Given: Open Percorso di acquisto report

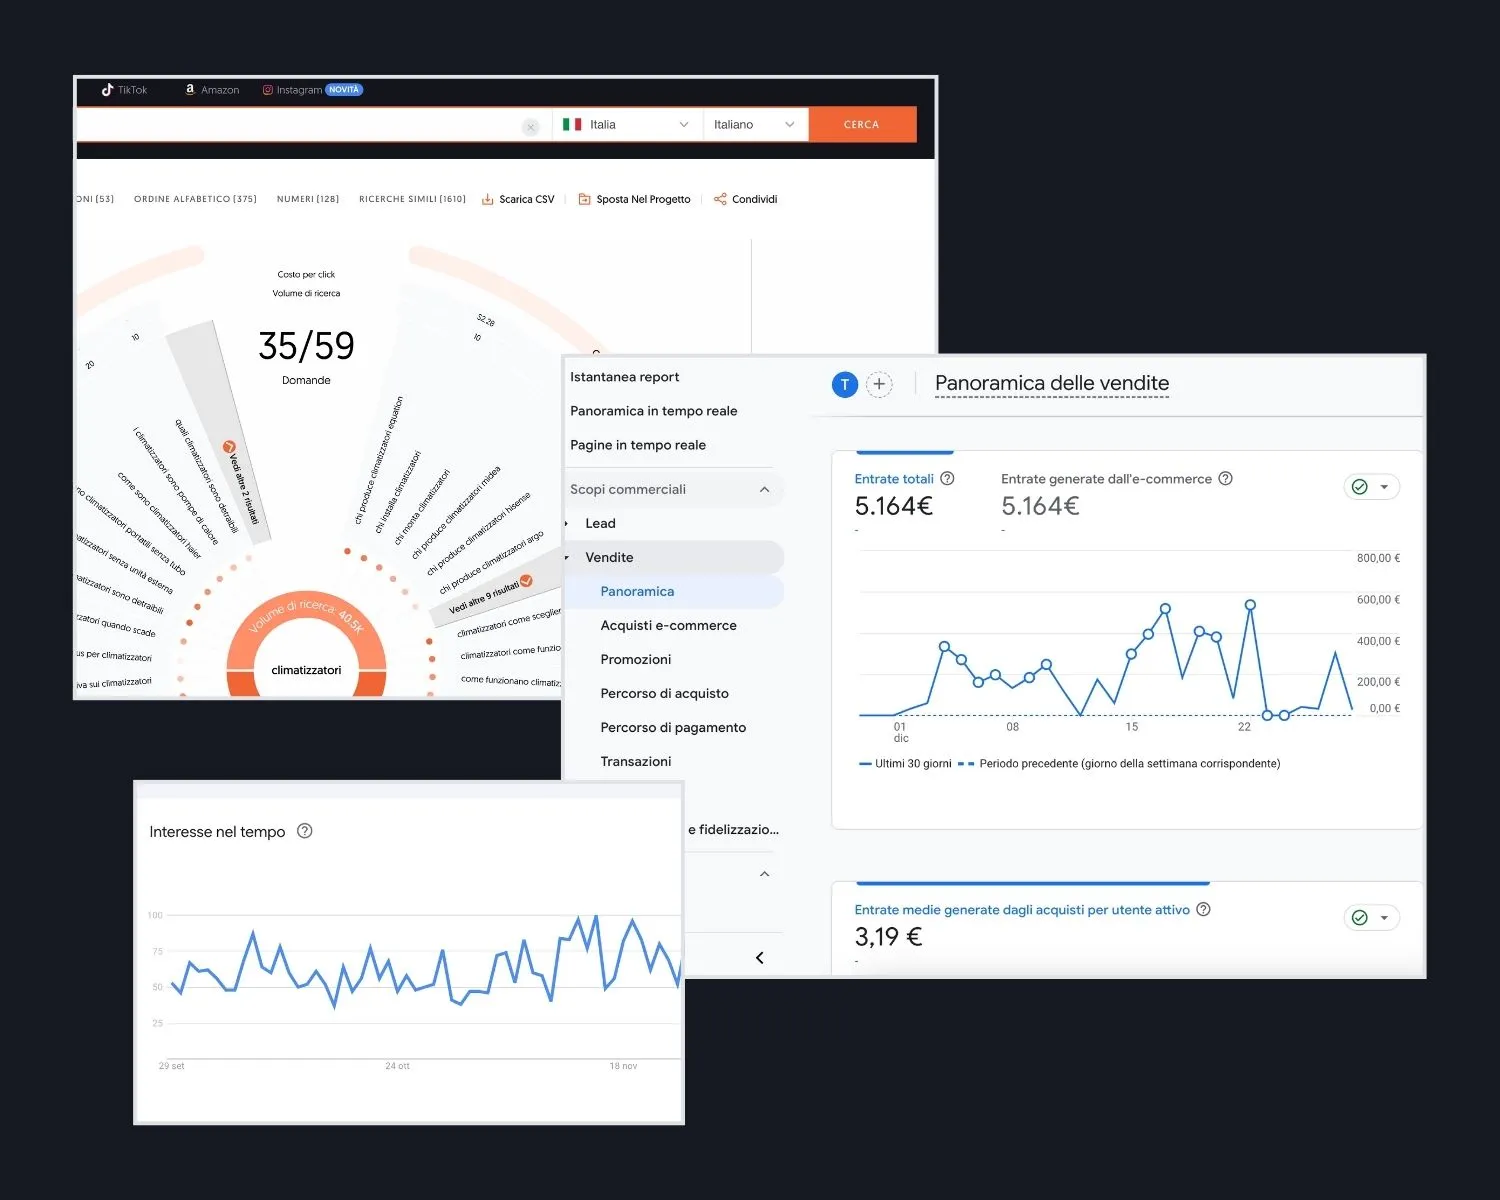Looking at the screenshot, I should tap(664, 693).
